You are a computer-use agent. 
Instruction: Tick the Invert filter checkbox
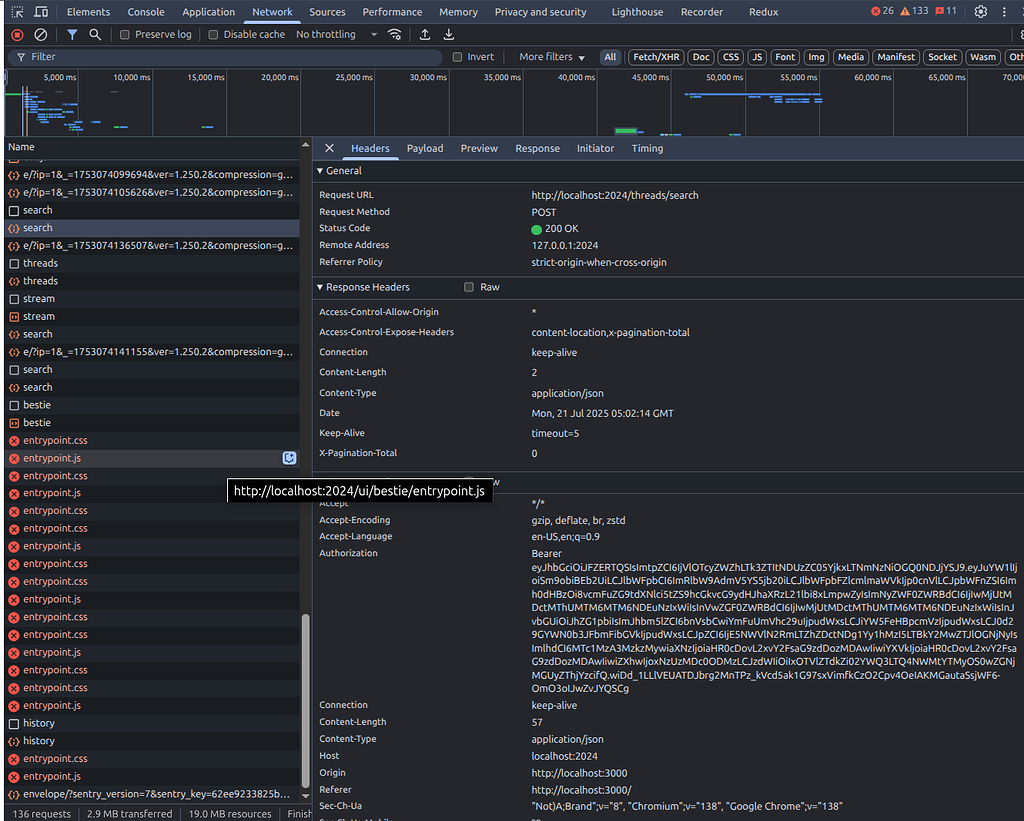tap(458, 57)
